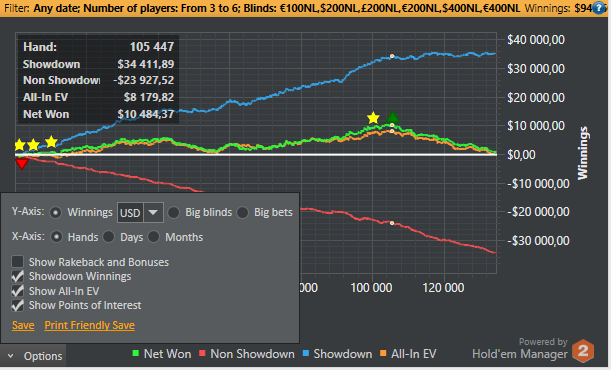Click the Net Won value $10 484,37
Screen dimensions: 611x370
click(146, 114)
